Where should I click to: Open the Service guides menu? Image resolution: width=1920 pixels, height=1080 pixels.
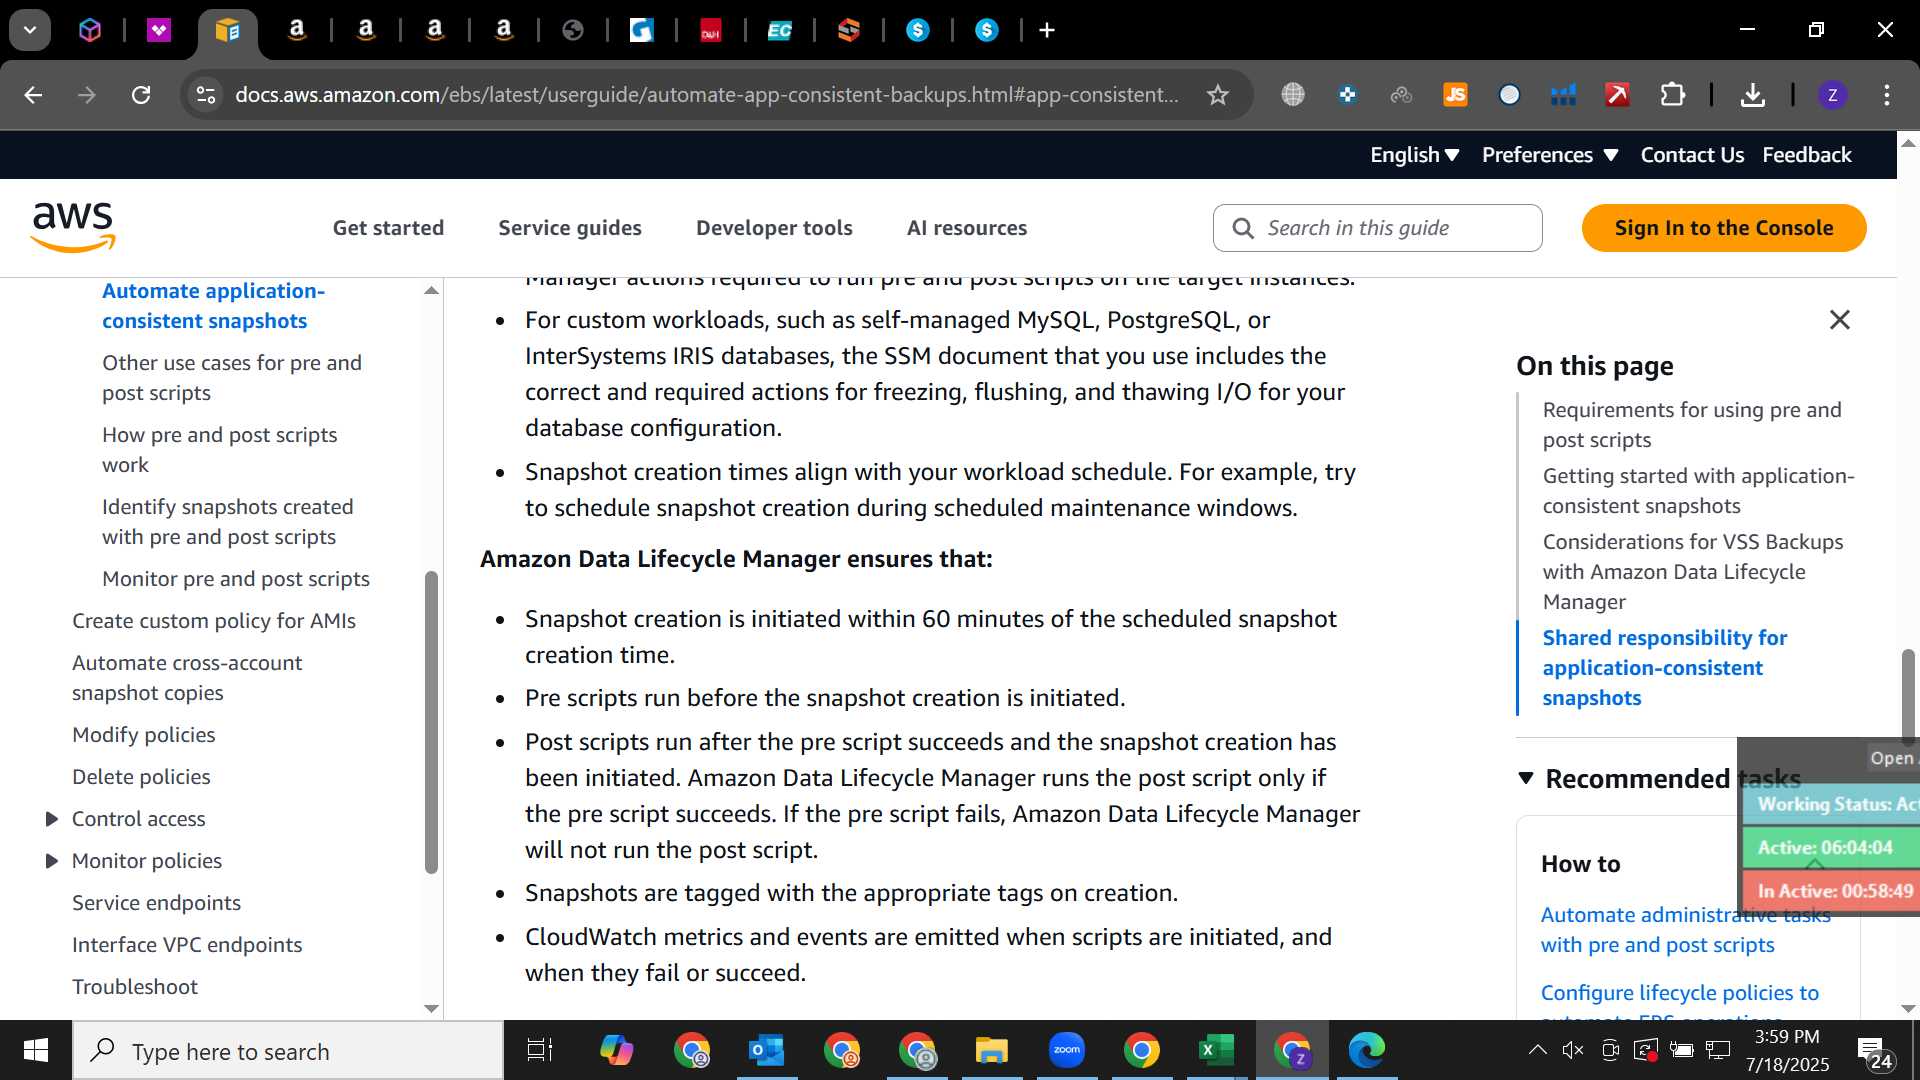click(570, 228)
